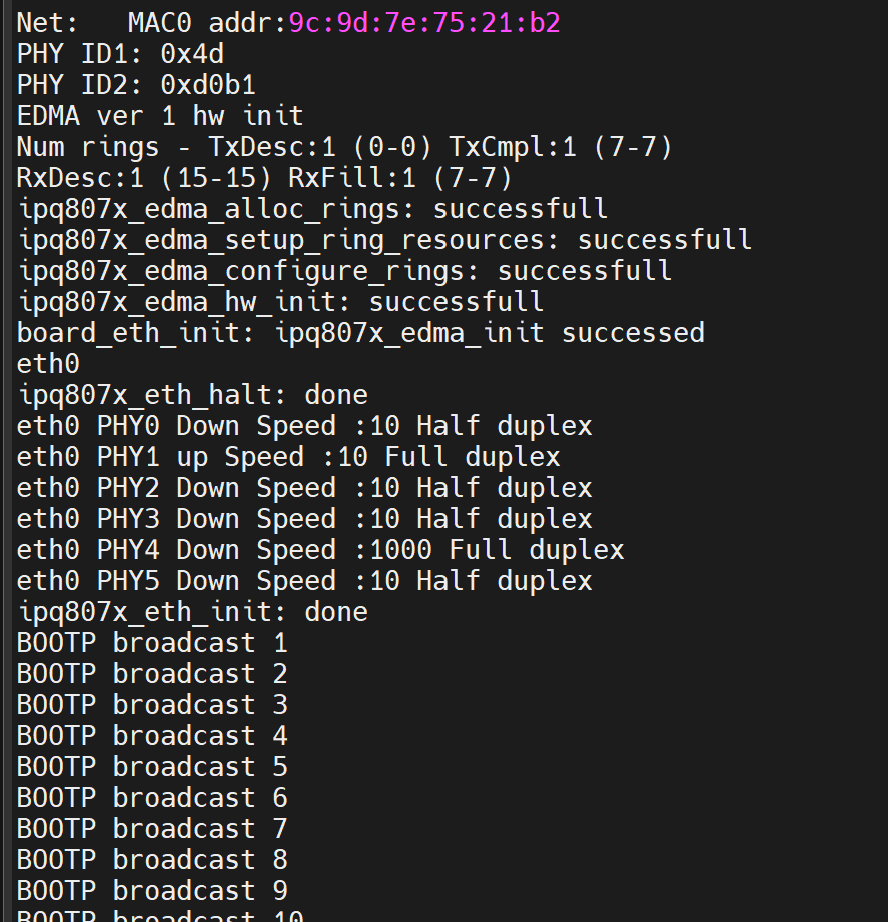Click the Num rings TxDesc line
Image resolution: width=888 pixels, height=922 pixels.
point(344,147)
